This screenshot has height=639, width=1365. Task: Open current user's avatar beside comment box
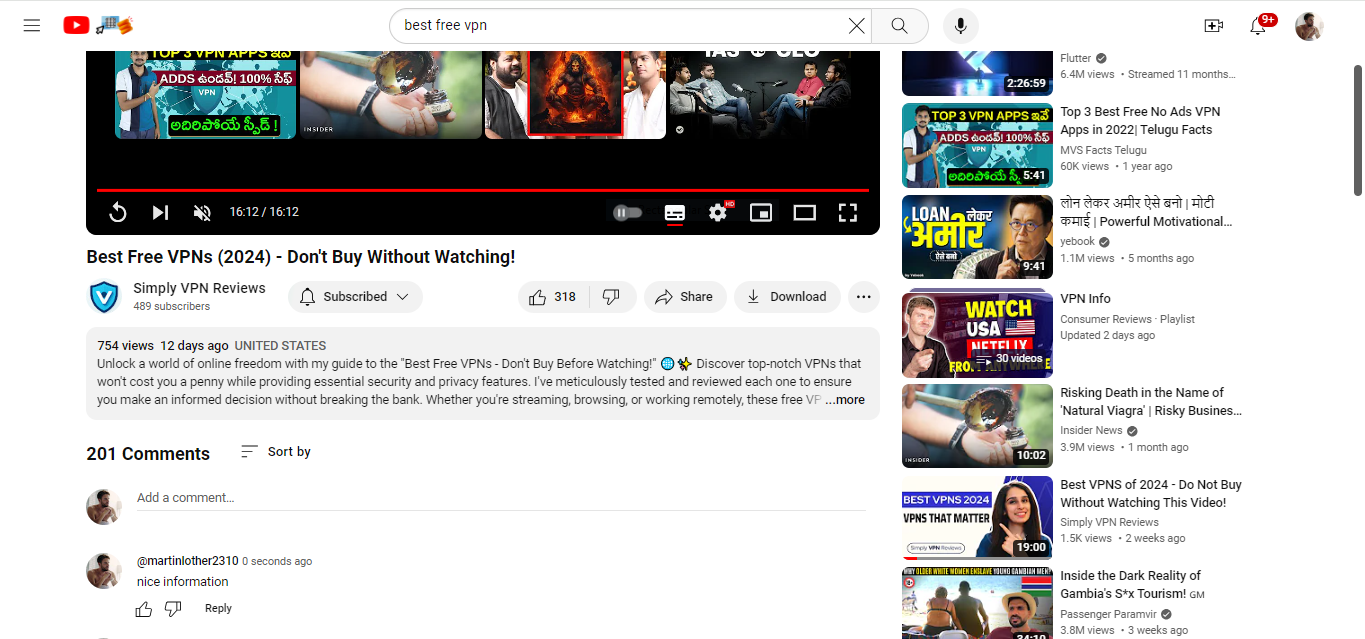click(x=105, y=507)
